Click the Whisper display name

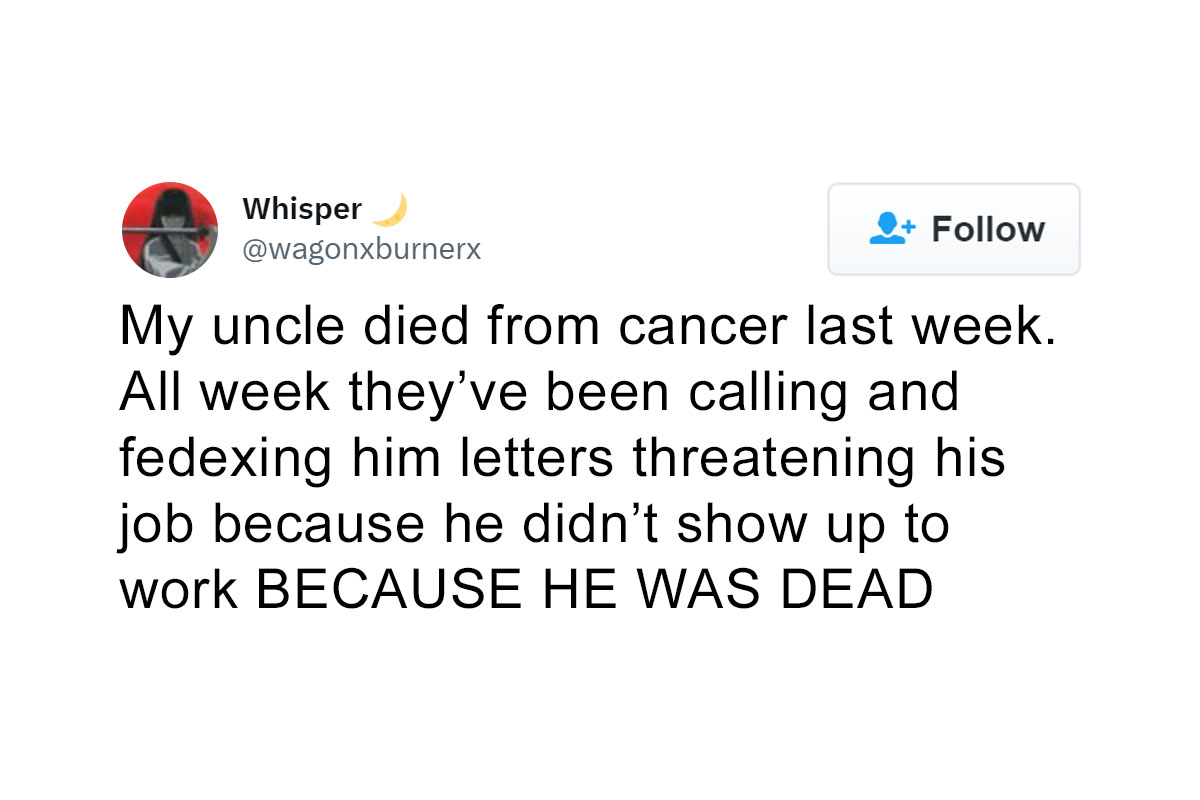pyautogui.click(x=303, y=208)
